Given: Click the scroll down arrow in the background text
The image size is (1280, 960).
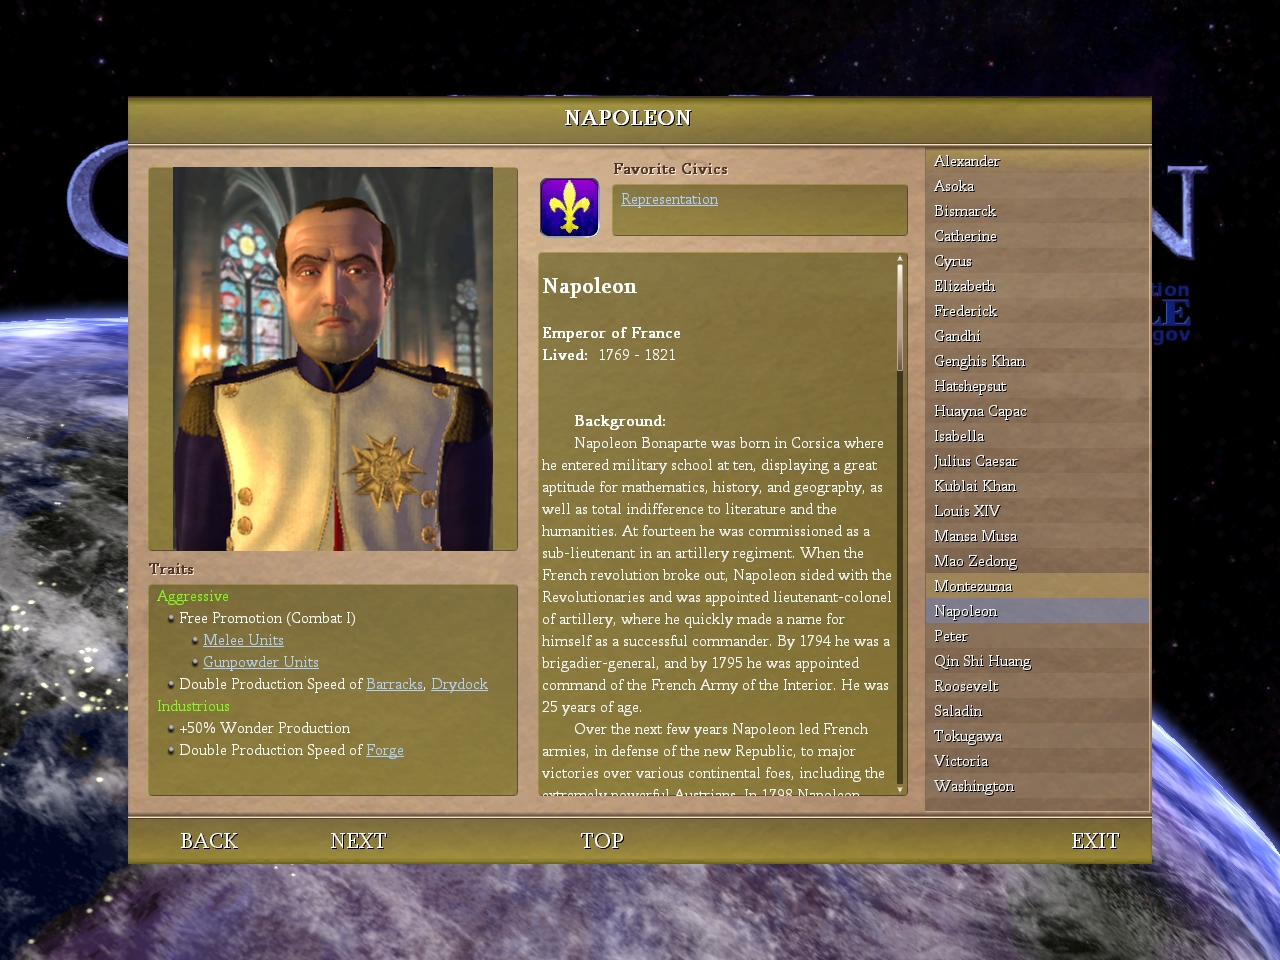Looking at the screenshot, I should click(x=900, y=789).
